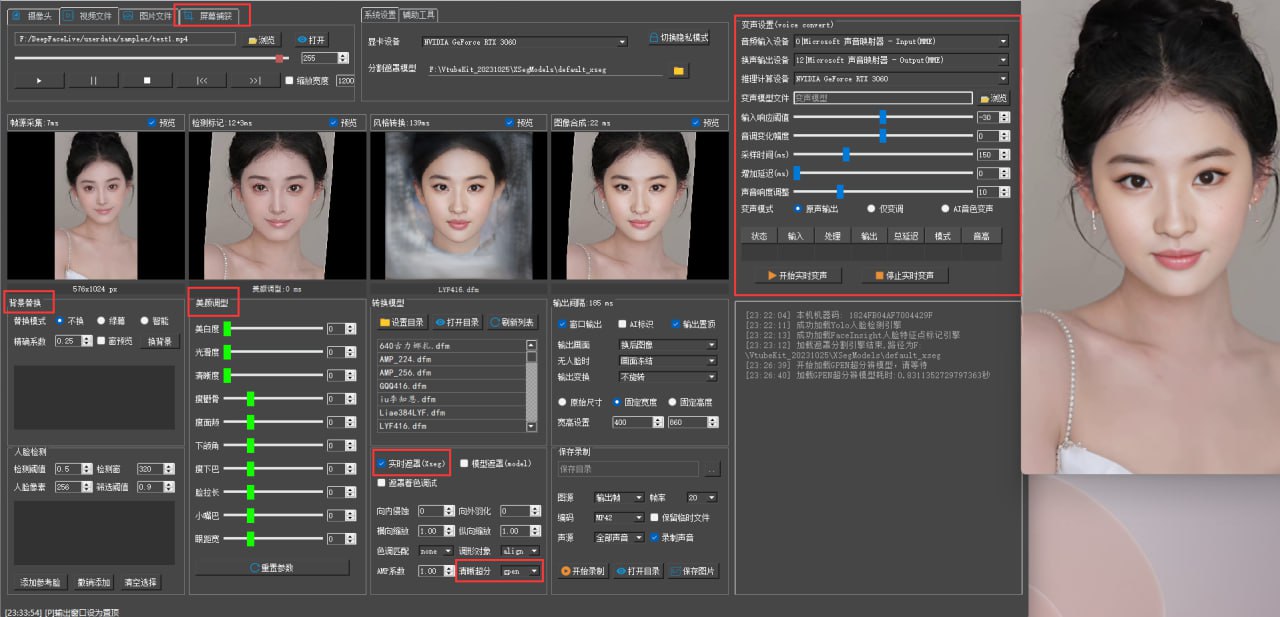
Task: Click 开始实时变声 to start voice conversion
Action: (x=796, y=275)
